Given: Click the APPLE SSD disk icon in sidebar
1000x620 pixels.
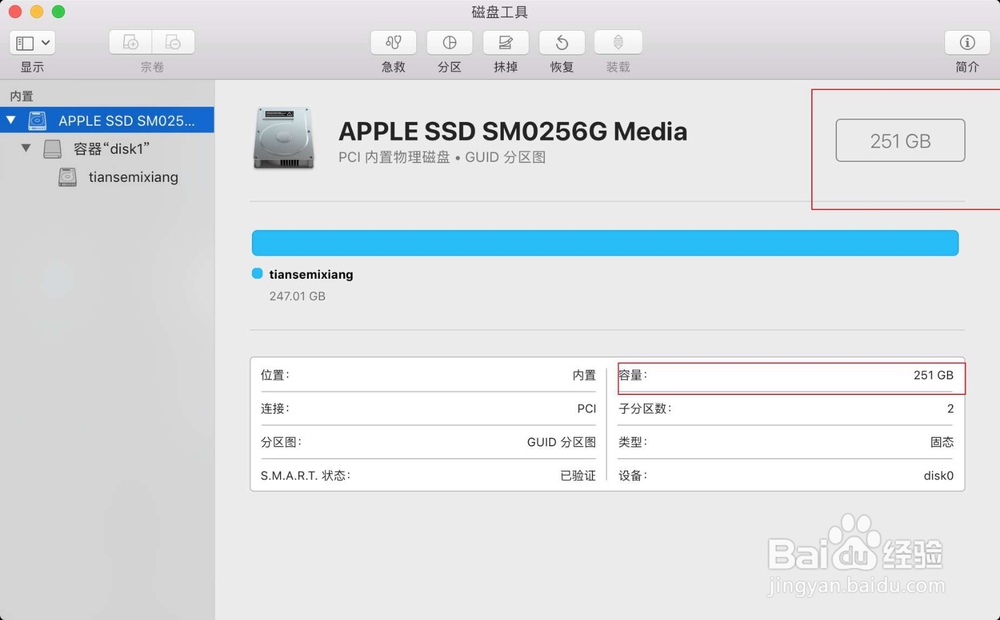Looking at the screenshot, I should (x=38, y=121).
